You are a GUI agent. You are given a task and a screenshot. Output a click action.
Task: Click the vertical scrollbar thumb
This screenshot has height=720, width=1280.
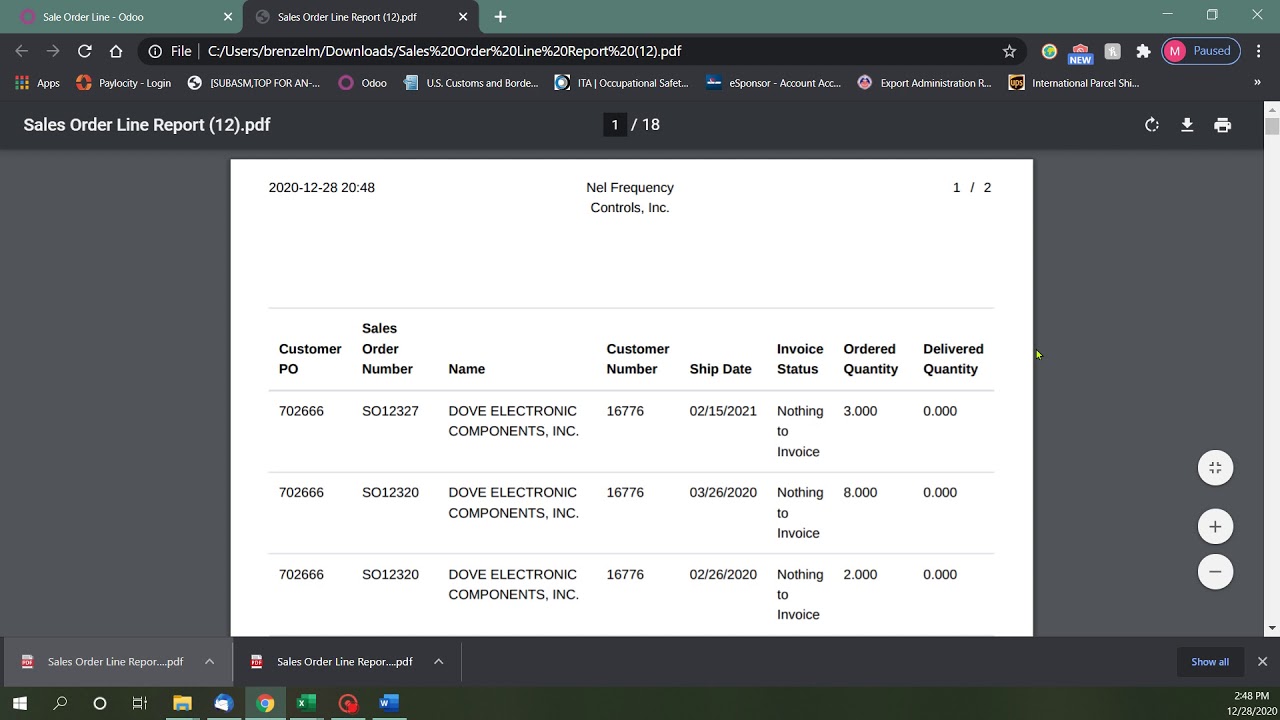point(1272,127)
